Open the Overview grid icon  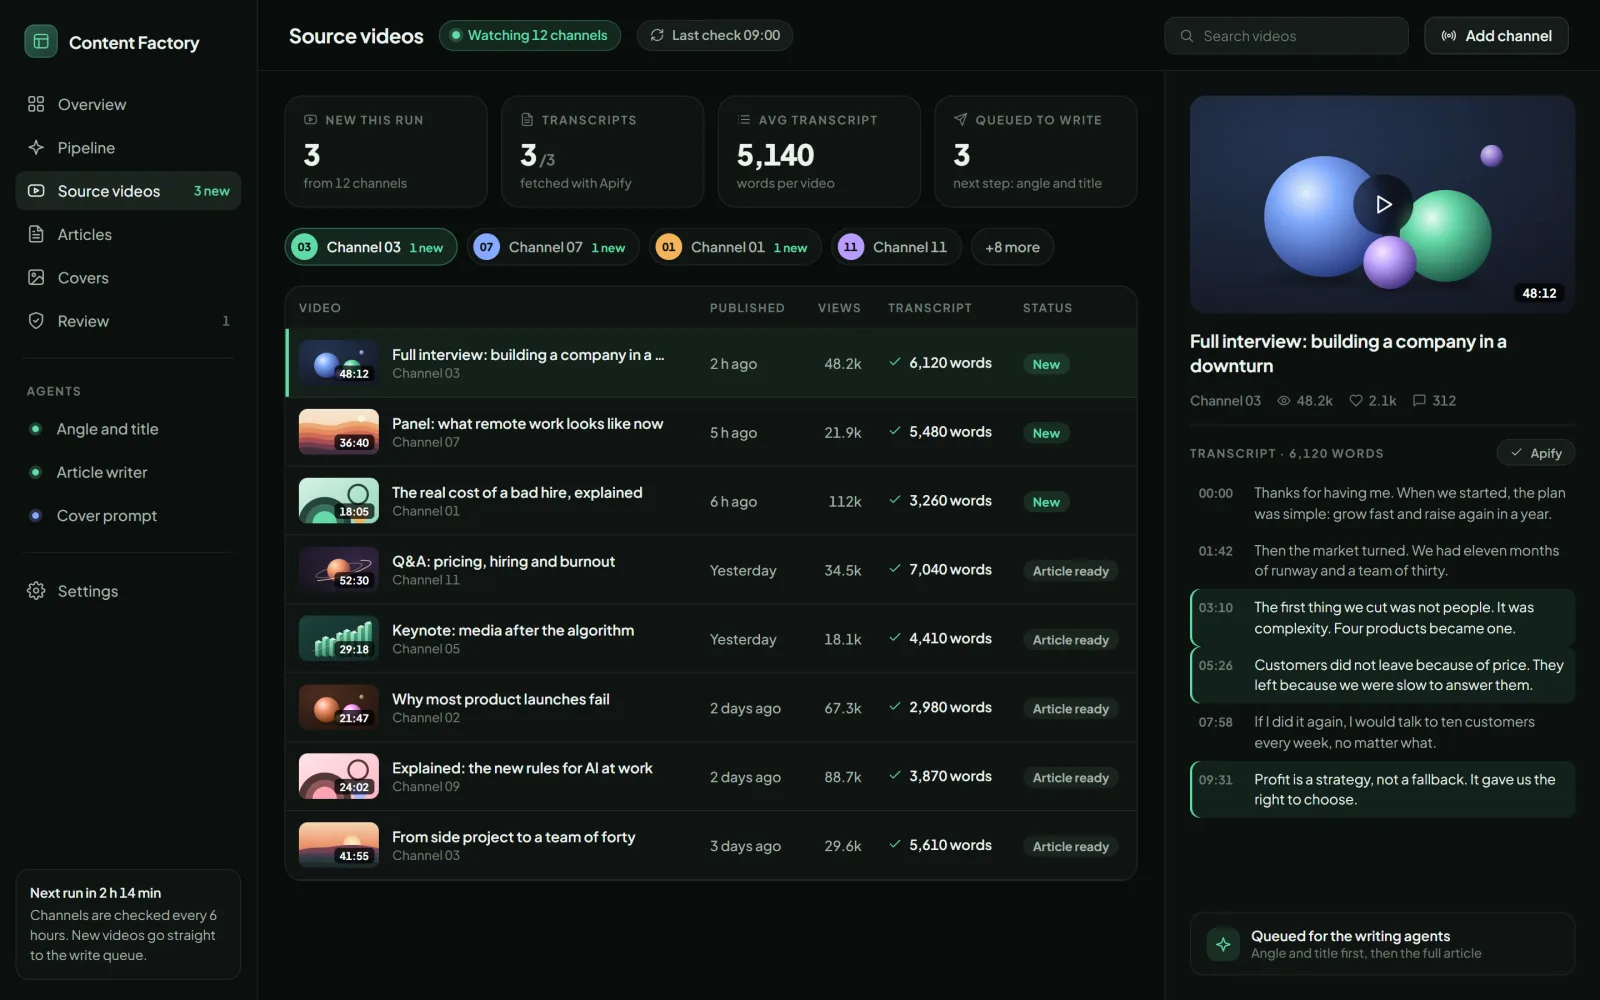coord(36,104)
